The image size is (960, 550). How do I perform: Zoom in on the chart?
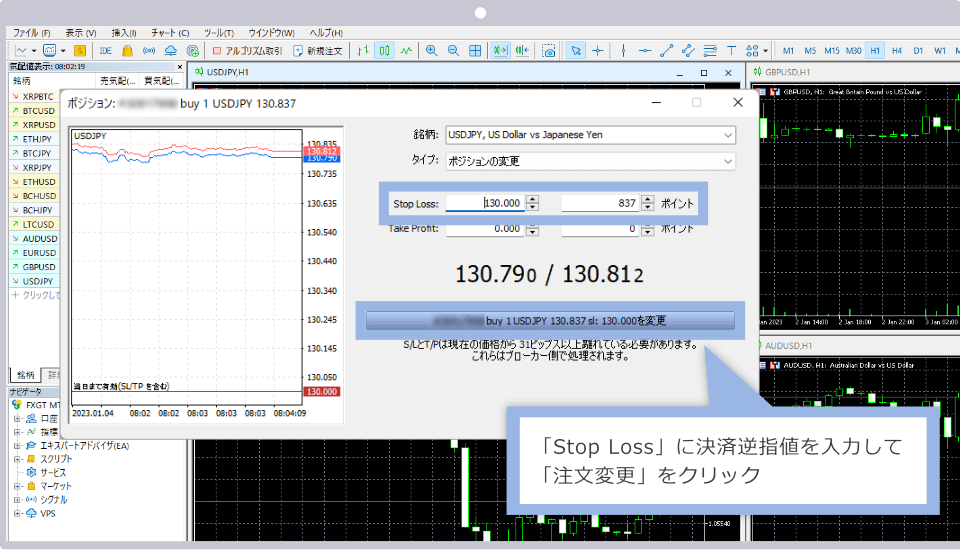click(x=432, y=51)
